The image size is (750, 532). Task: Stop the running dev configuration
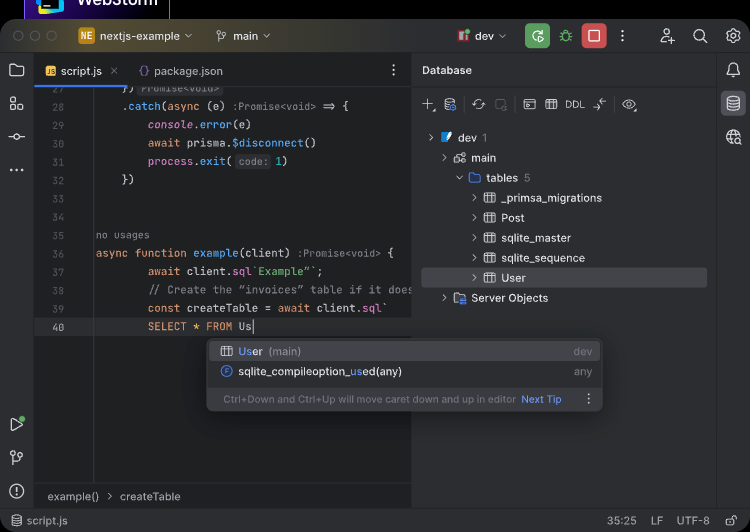click(594, 36)
